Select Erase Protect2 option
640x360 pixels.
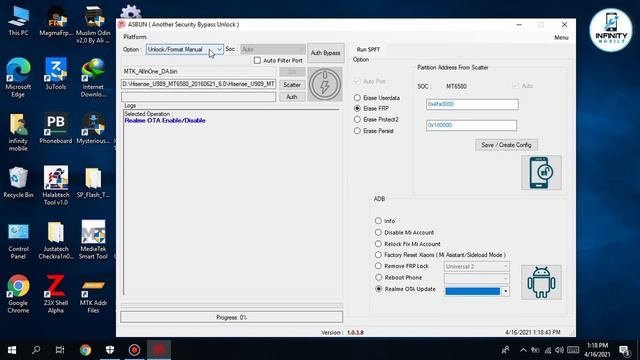357,120
